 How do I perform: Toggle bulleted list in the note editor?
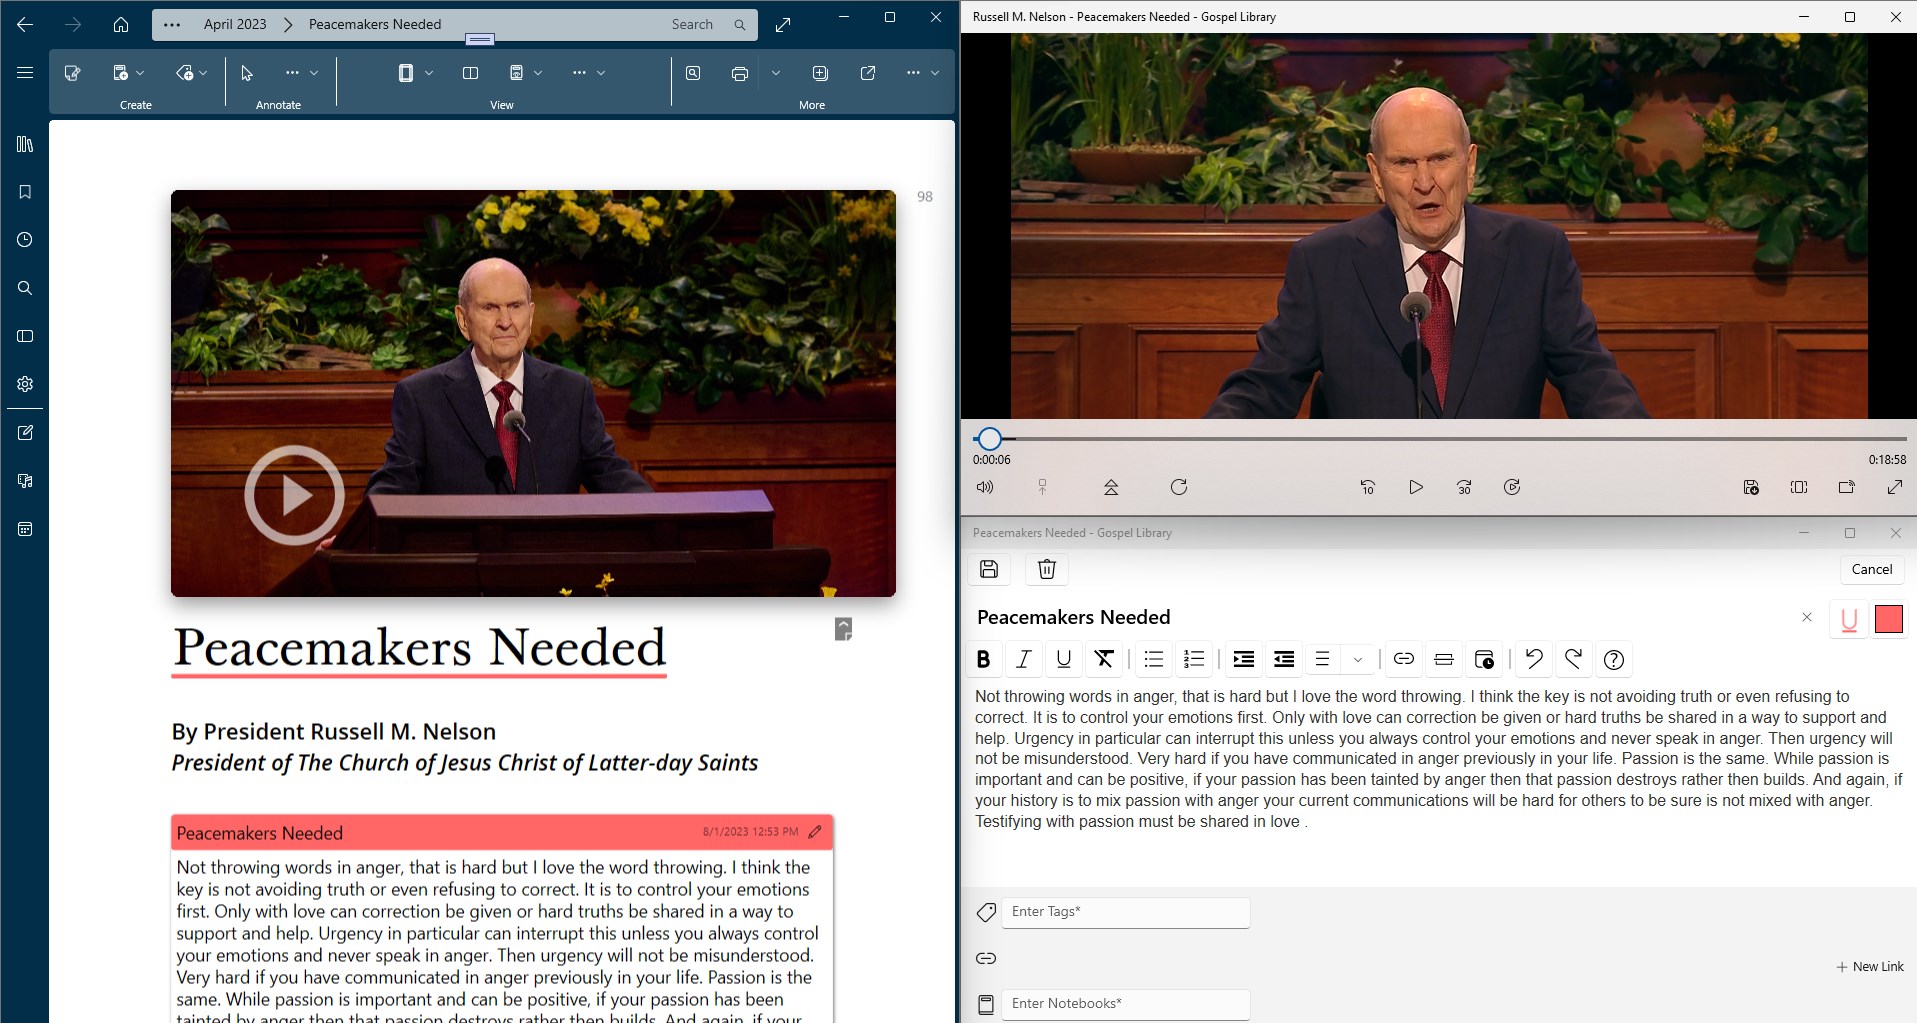(1152, 659)
